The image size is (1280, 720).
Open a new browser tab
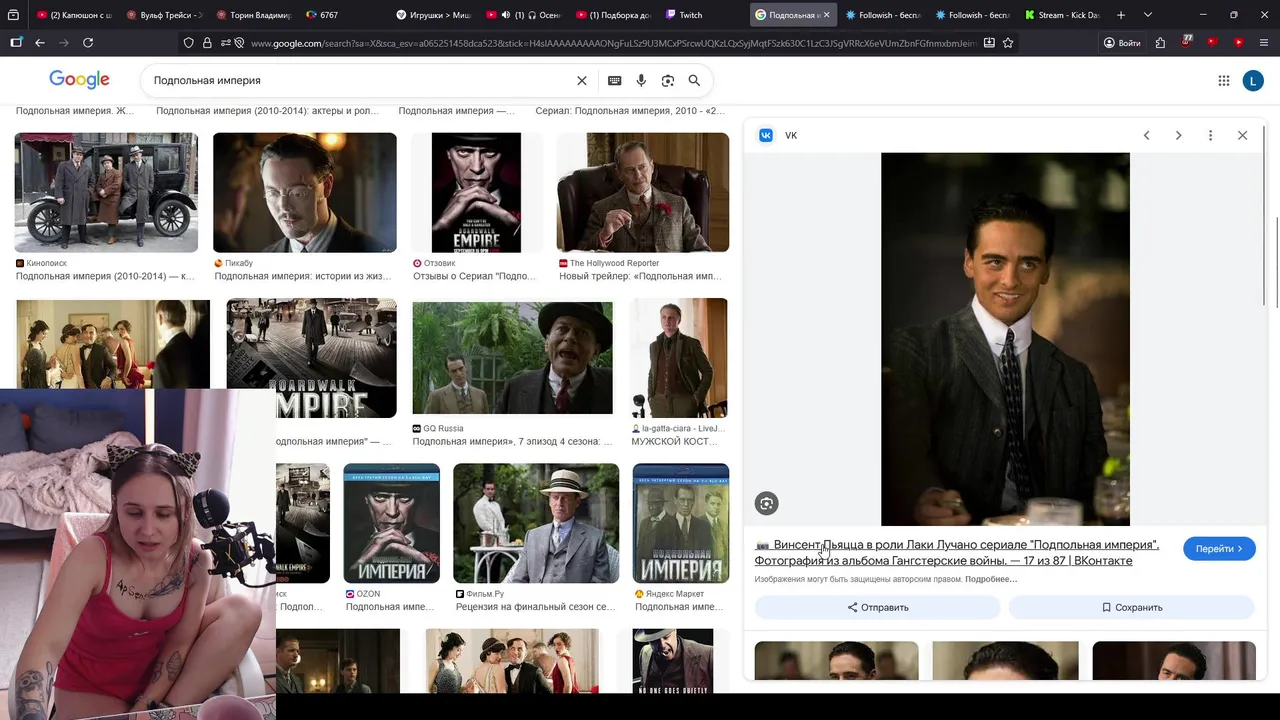tap(1121, 15)
